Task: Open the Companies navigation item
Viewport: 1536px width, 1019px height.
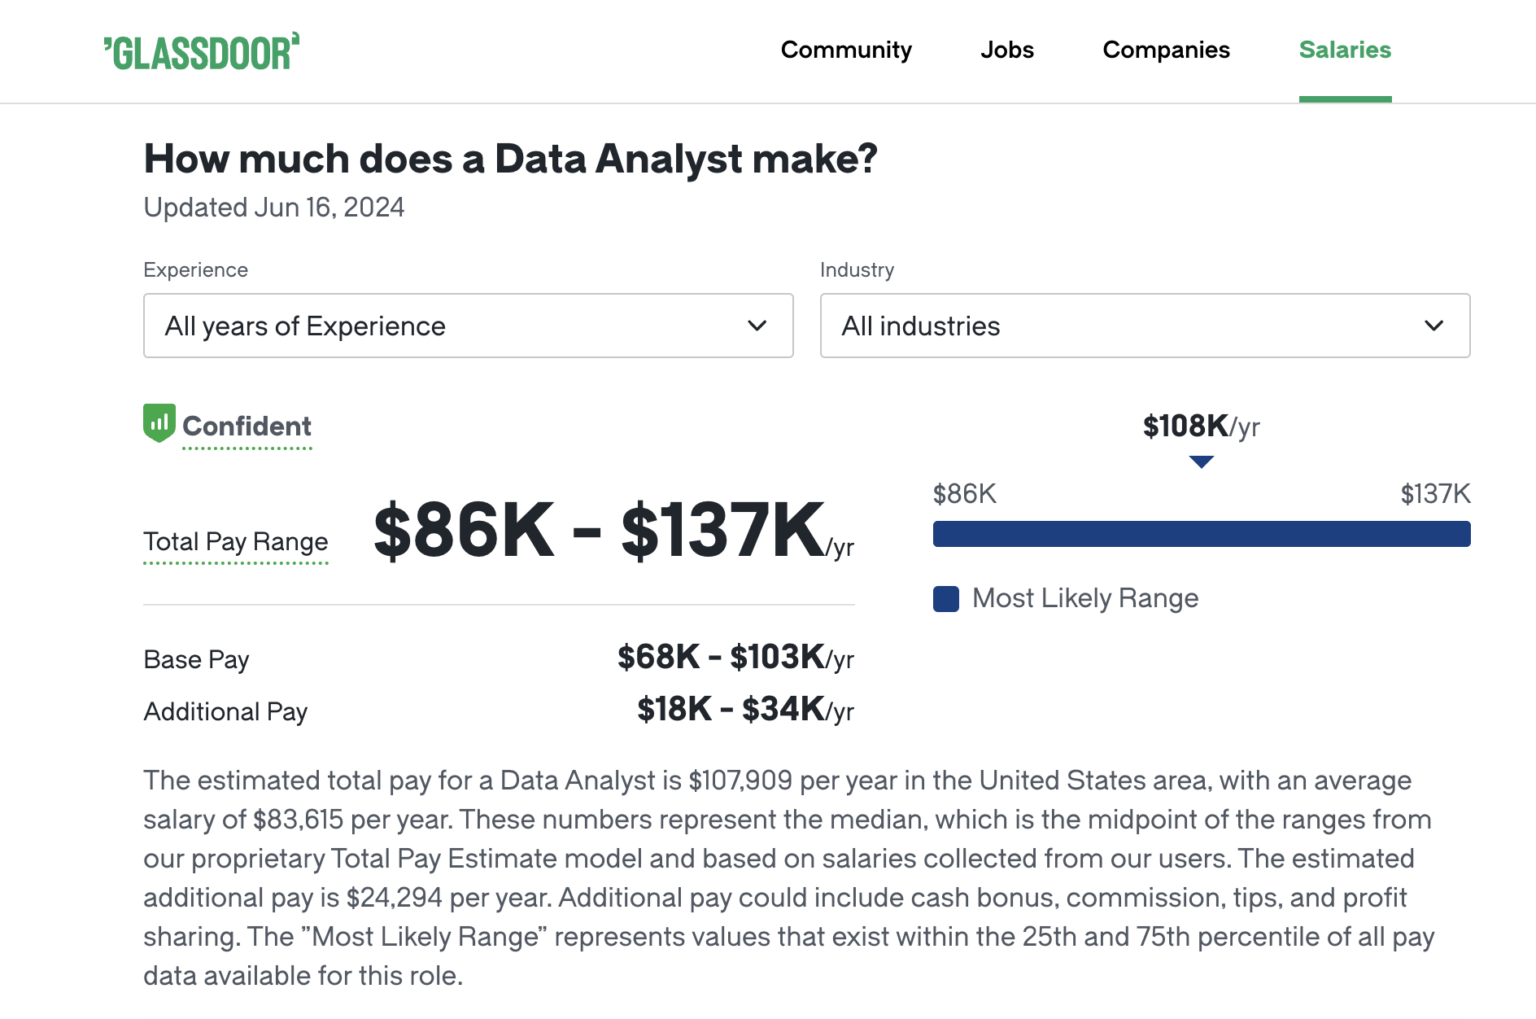Action: pyautogui.click(x=1166, y=50)
